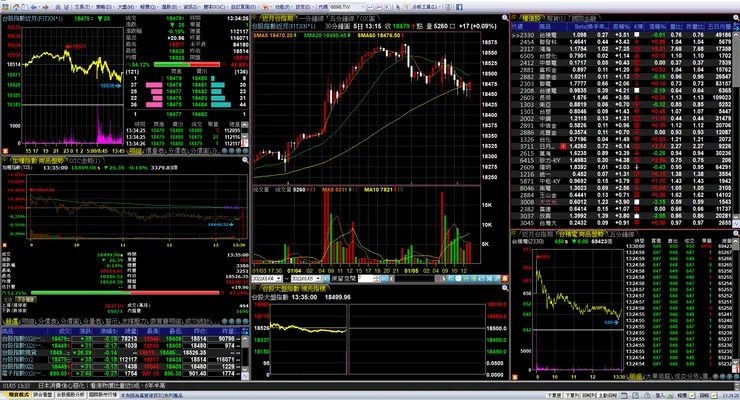This screenshot has width=740, height=400.
Task: Click the horizontal line tool in chart toolbar
Action: tap(466, 278)
